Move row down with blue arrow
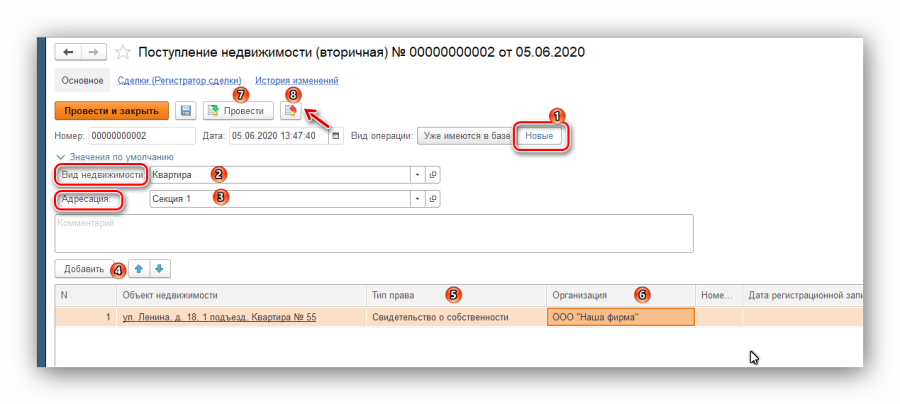This screenshot has width=900, height=404. (x=160, y=268)
